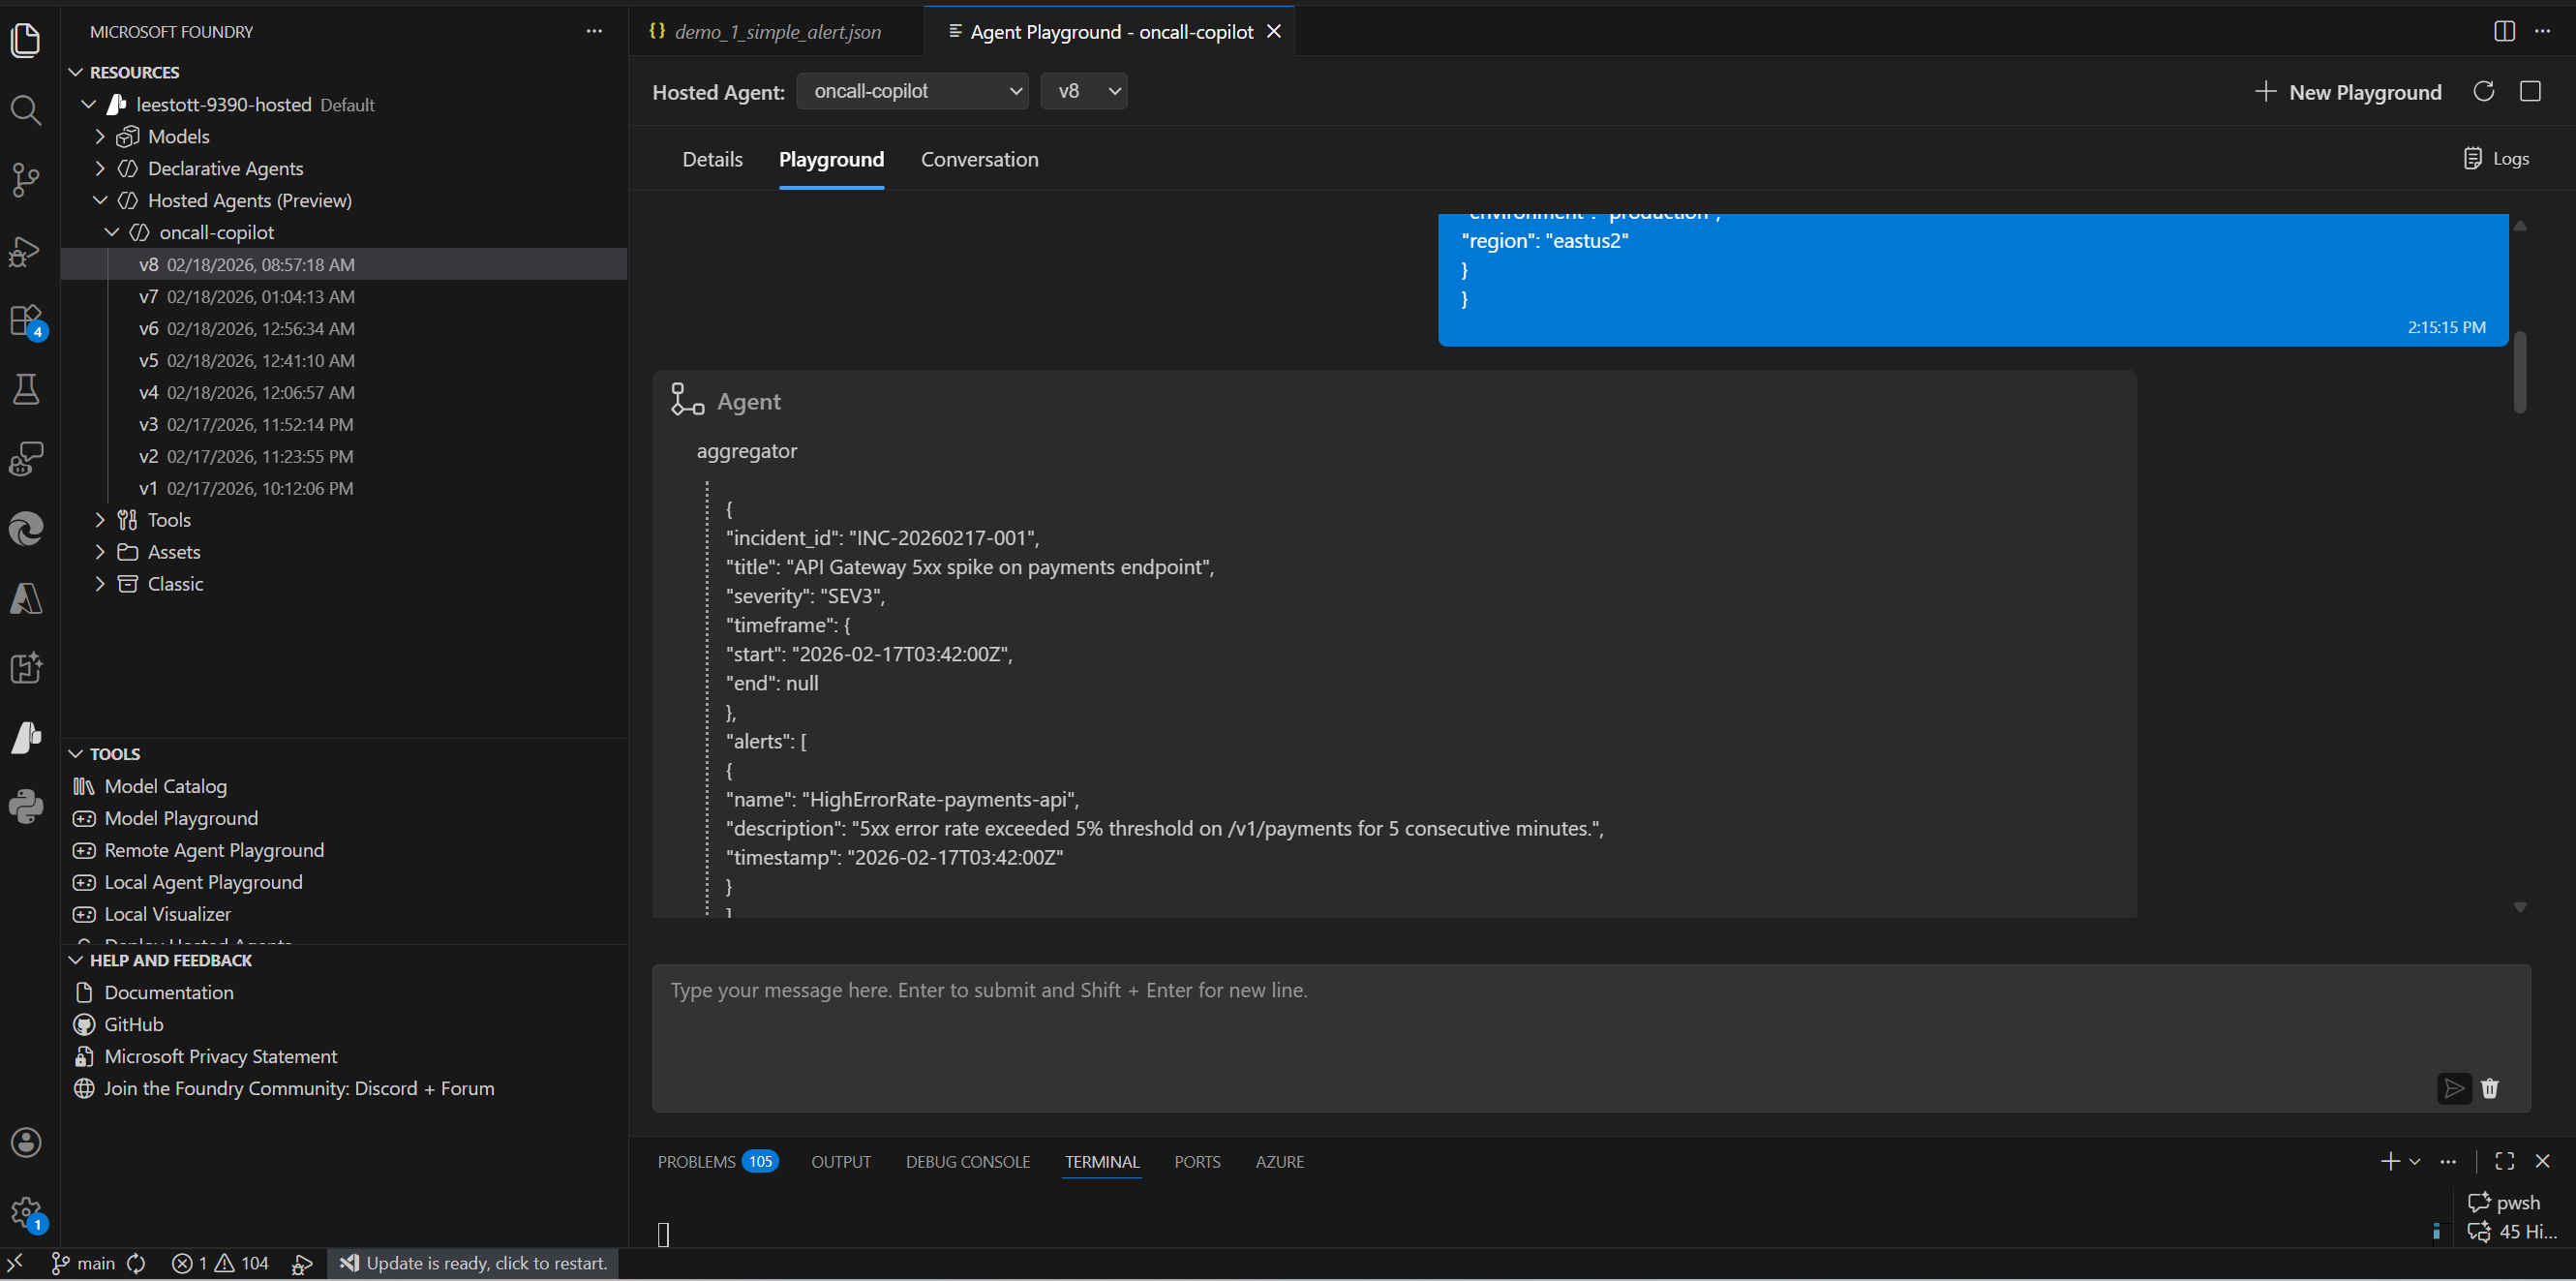Expand the Declarative Agents node
The image size is (2576, 1281).
[100, 168]
